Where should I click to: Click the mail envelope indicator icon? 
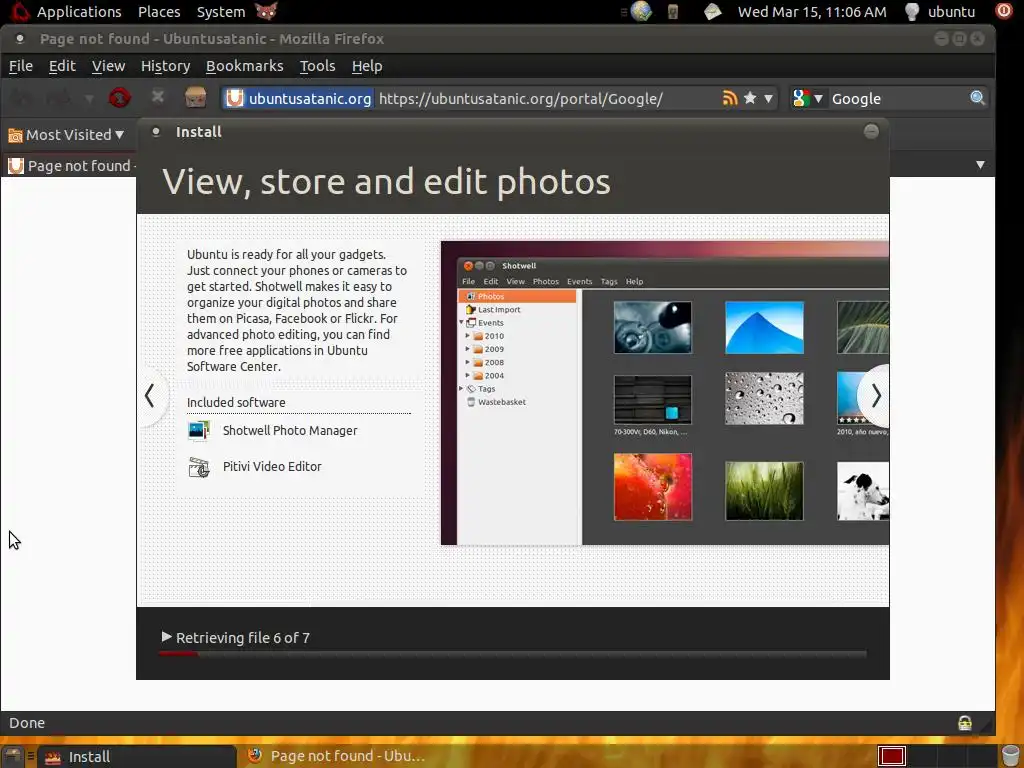coord(712,11)
